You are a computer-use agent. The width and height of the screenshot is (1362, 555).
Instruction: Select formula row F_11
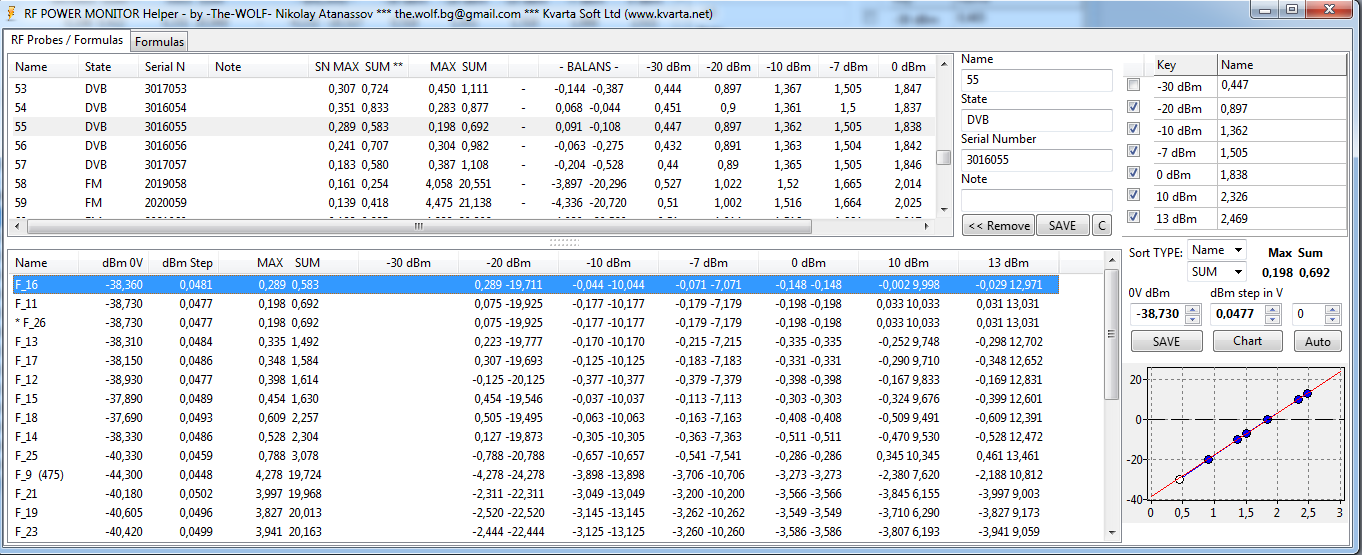535,304
